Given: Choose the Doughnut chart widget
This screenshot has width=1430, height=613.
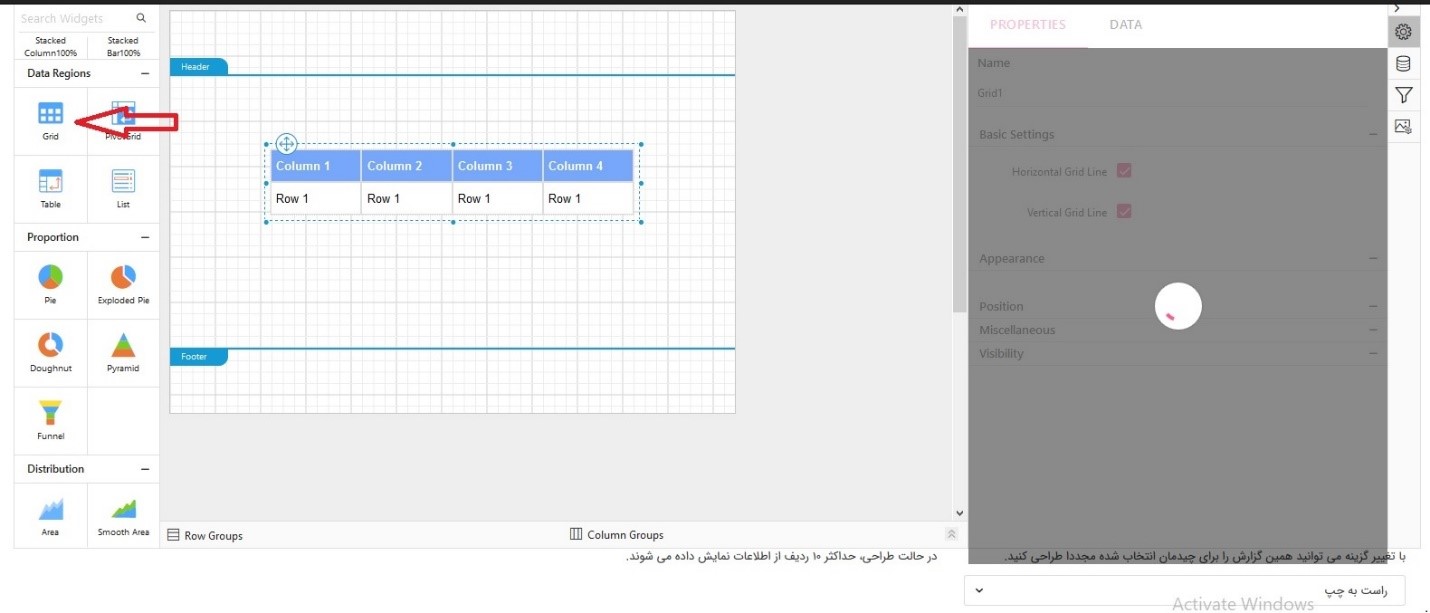Looking at the screenshot, I should click(50, 345).
